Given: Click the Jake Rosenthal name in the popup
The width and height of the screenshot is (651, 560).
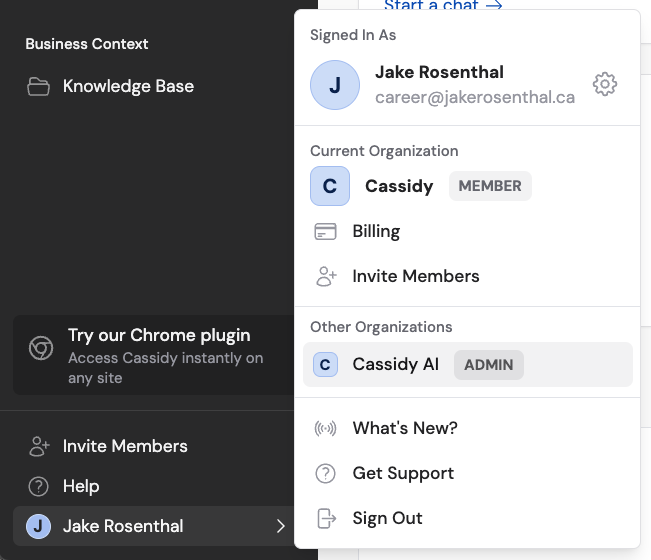Looking at the screenshot, I should tap(439, 72).
